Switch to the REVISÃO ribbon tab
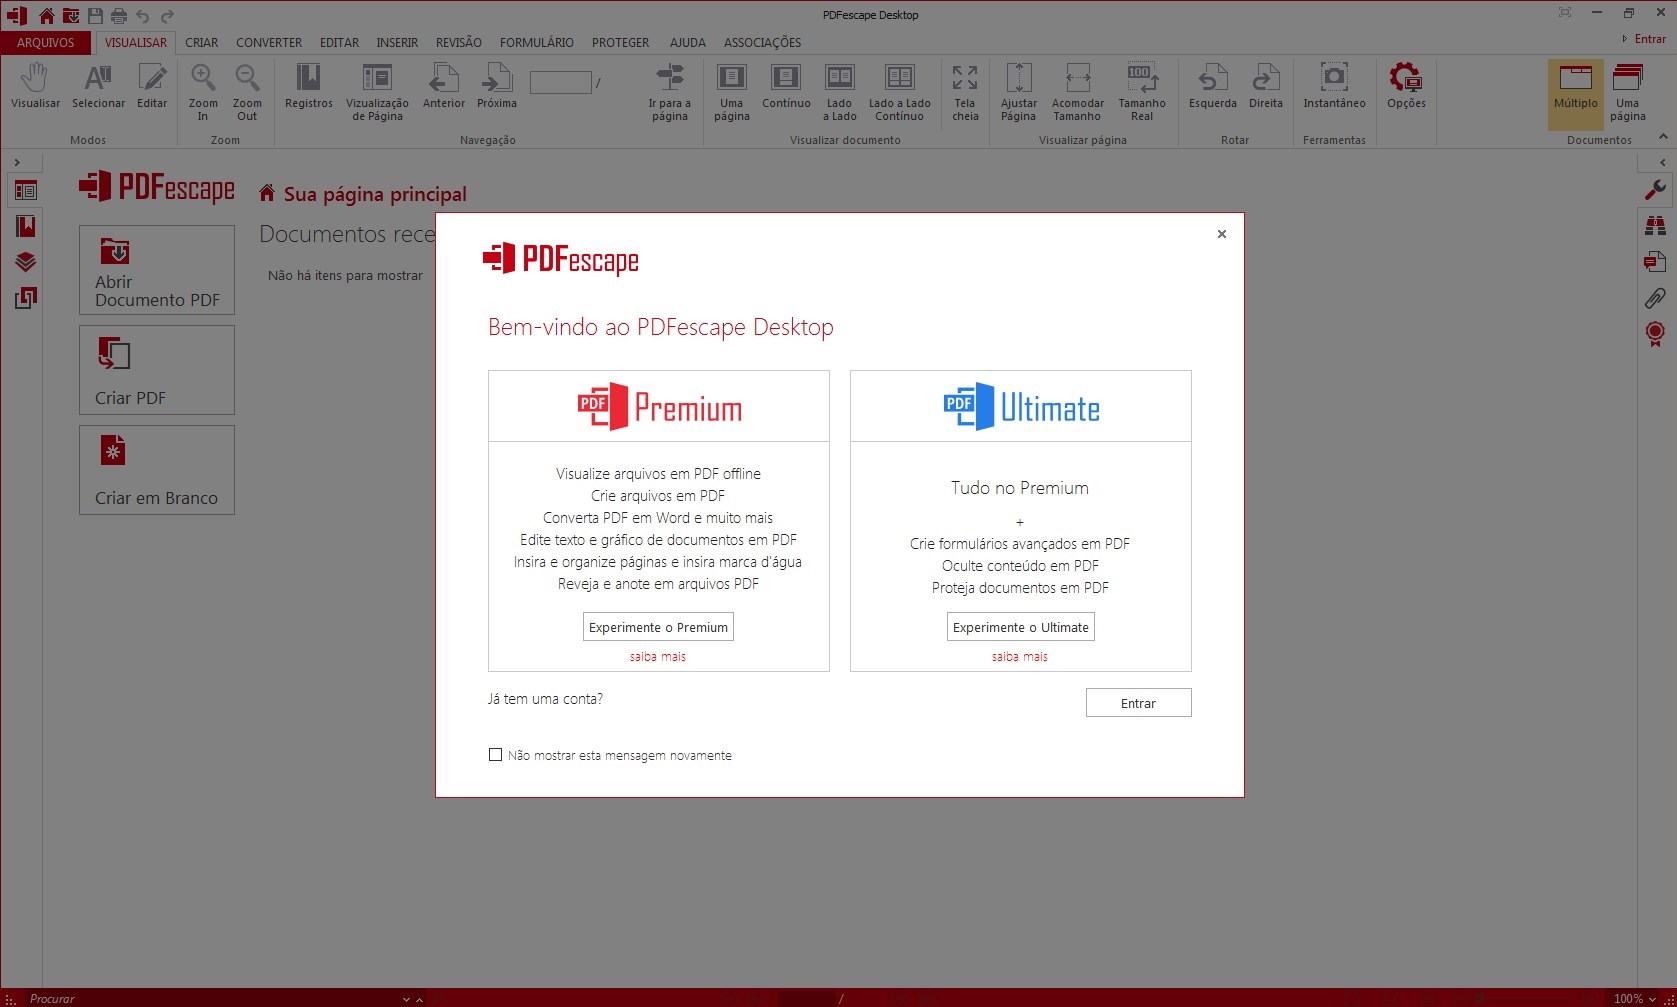 (x=459, y=42)
